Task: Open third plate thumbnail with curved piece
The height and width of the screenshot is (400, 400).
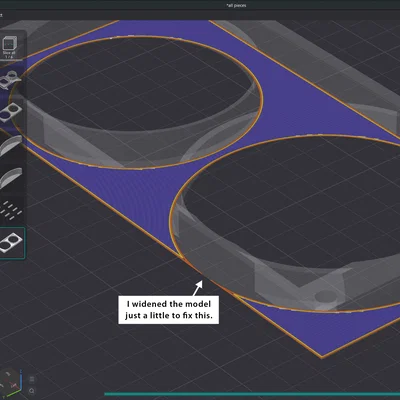Action: 11,145
